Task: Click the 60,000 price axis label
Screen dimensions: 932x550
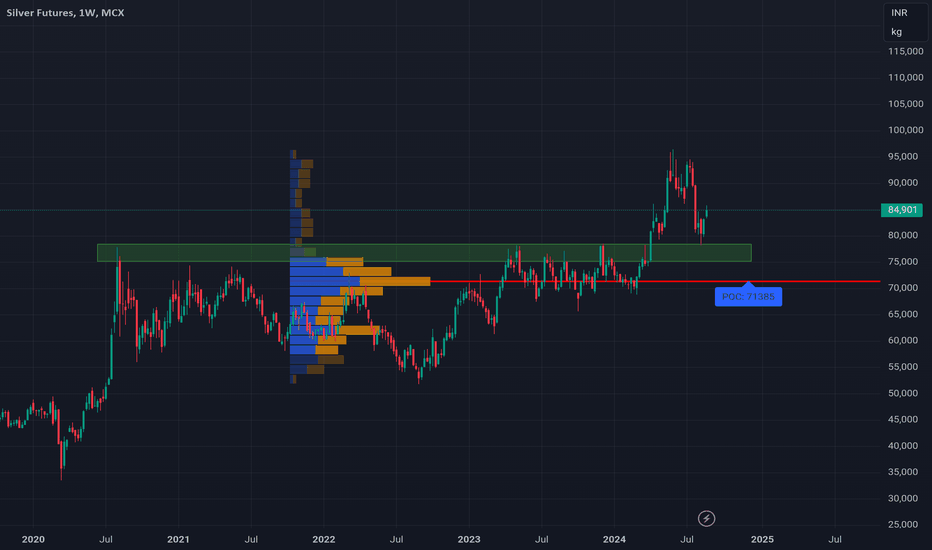Action: point(903,340)
